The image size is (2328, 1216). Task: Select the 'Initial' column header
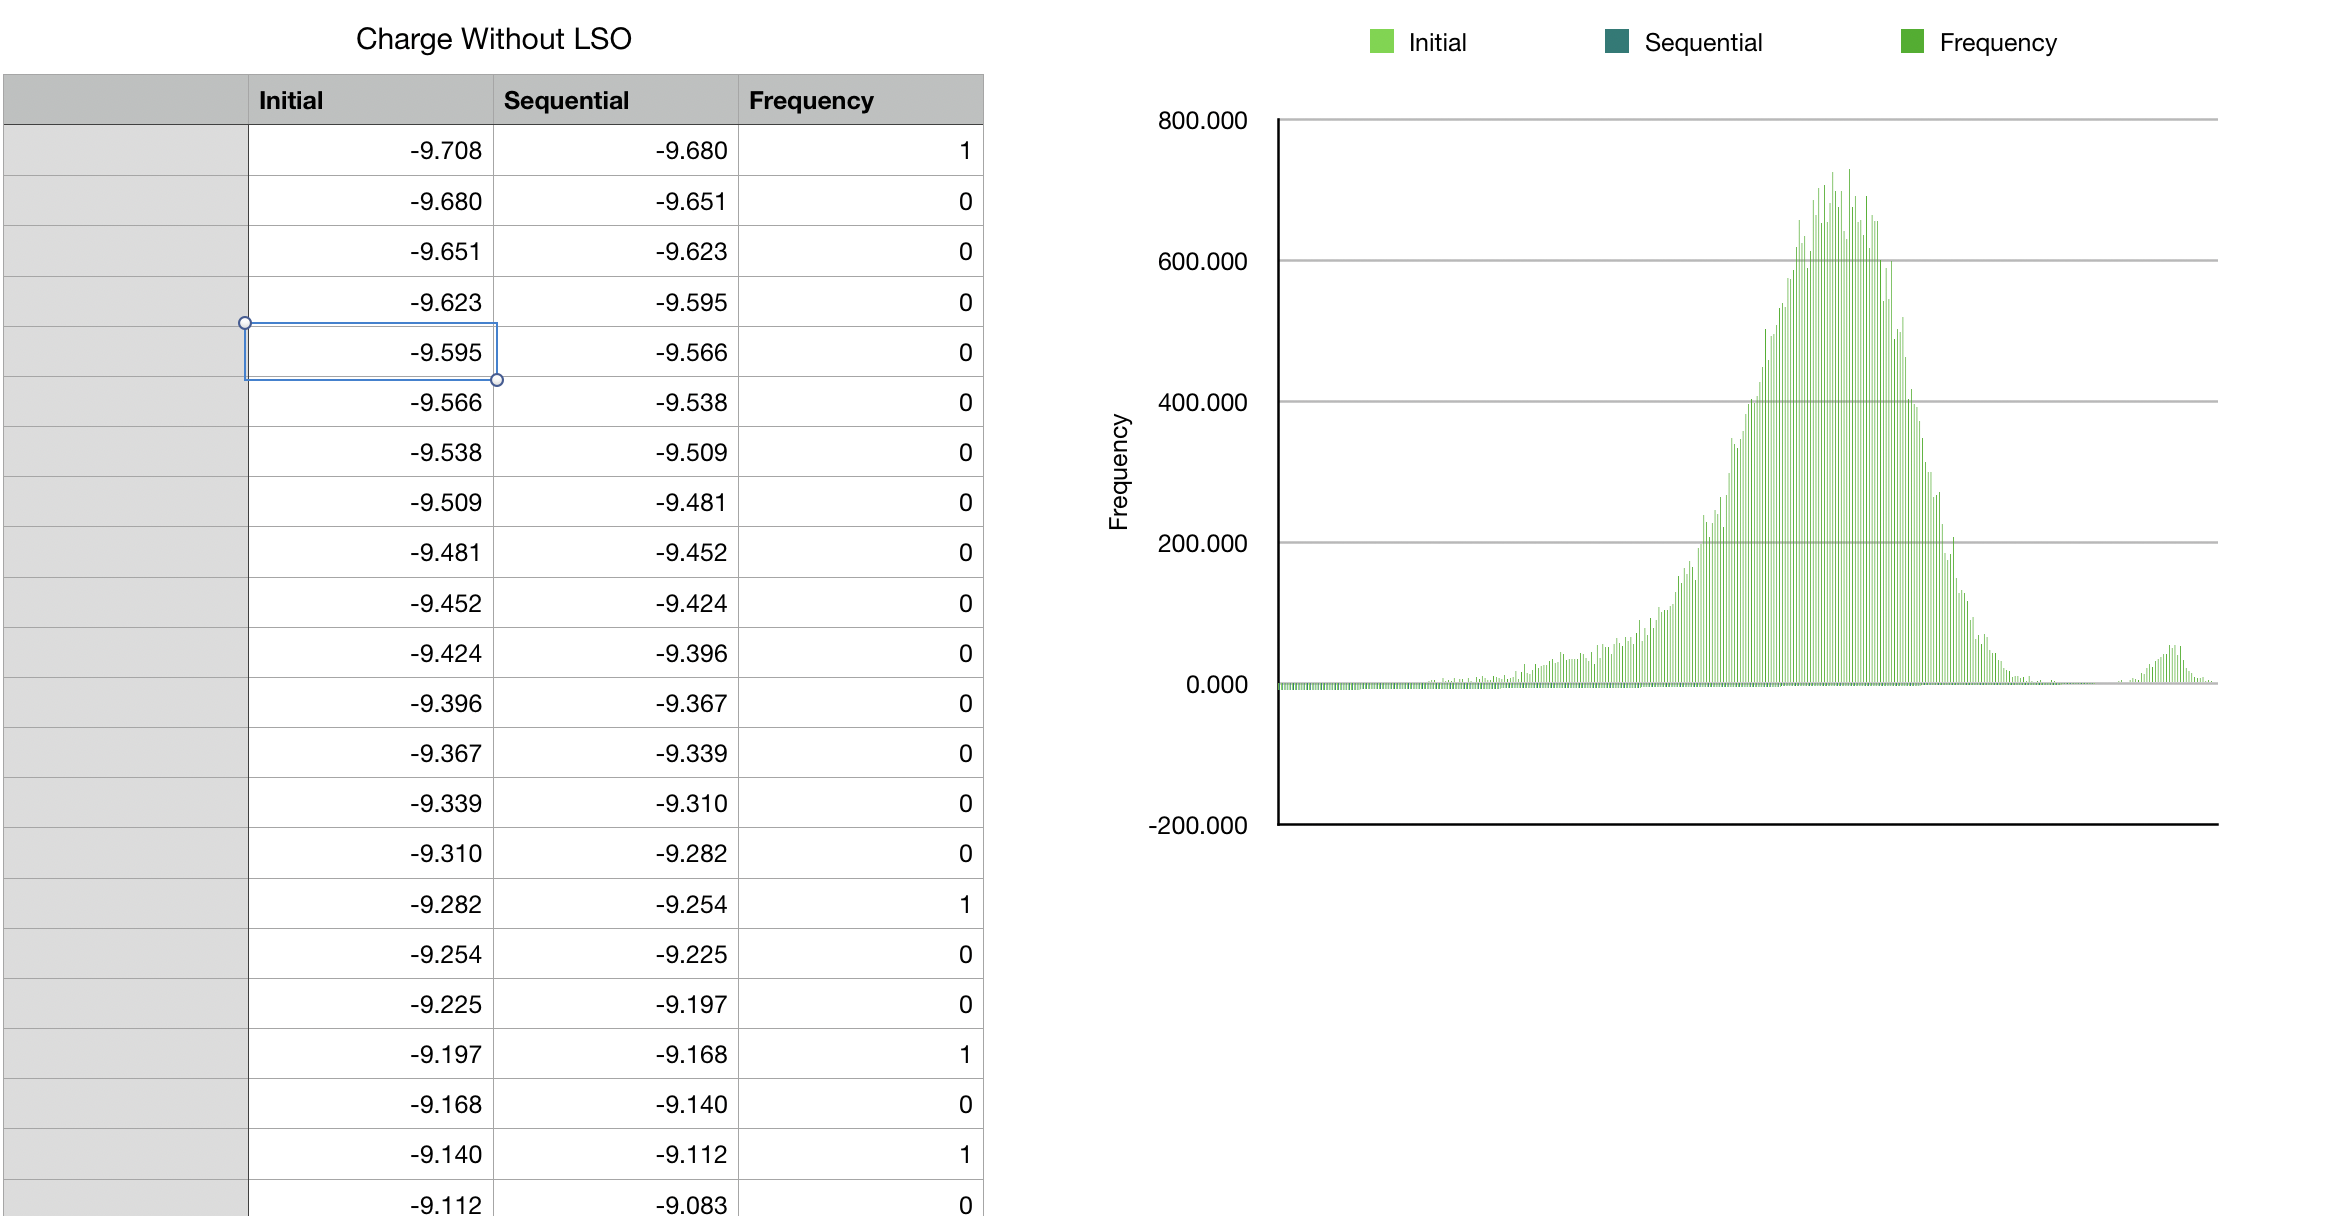pyautogui.click(x=290, y=99)
